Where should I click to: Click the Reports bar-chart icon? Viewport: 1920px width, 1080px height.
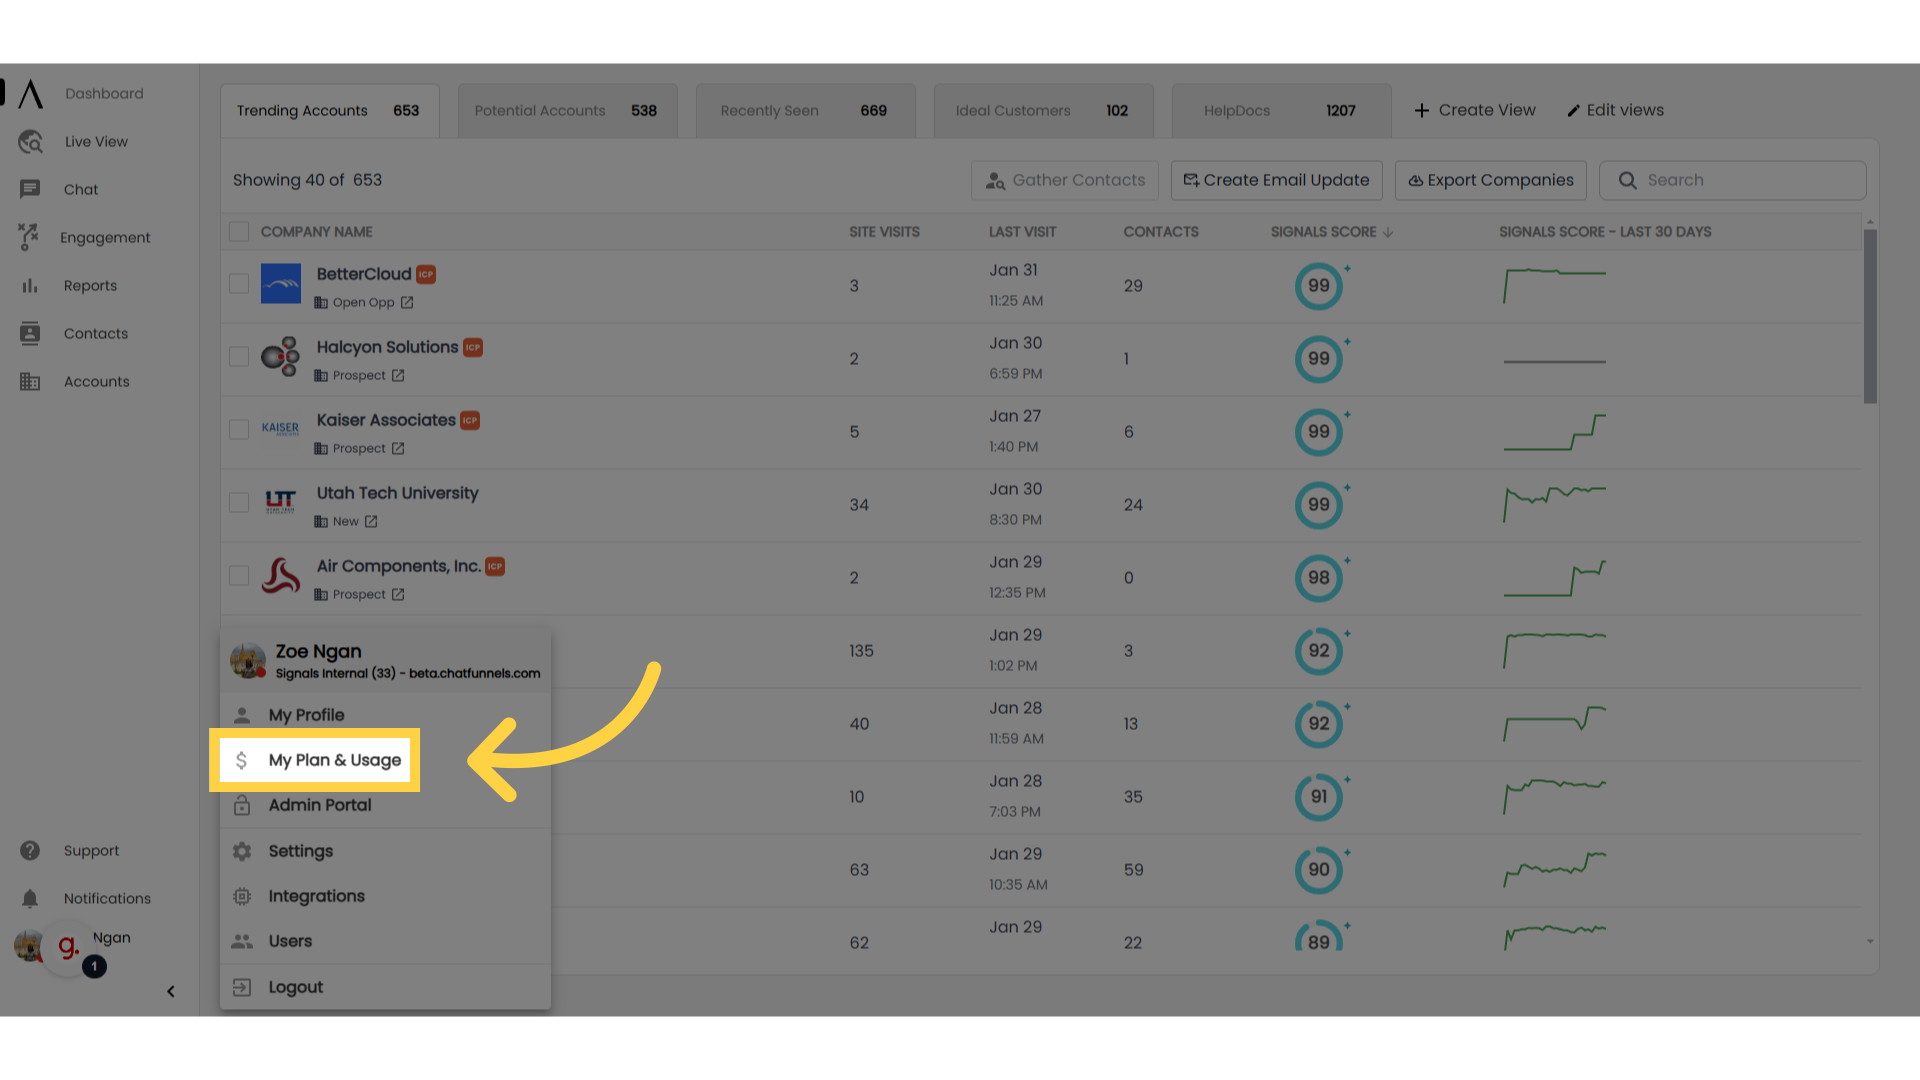click(30, 285)
